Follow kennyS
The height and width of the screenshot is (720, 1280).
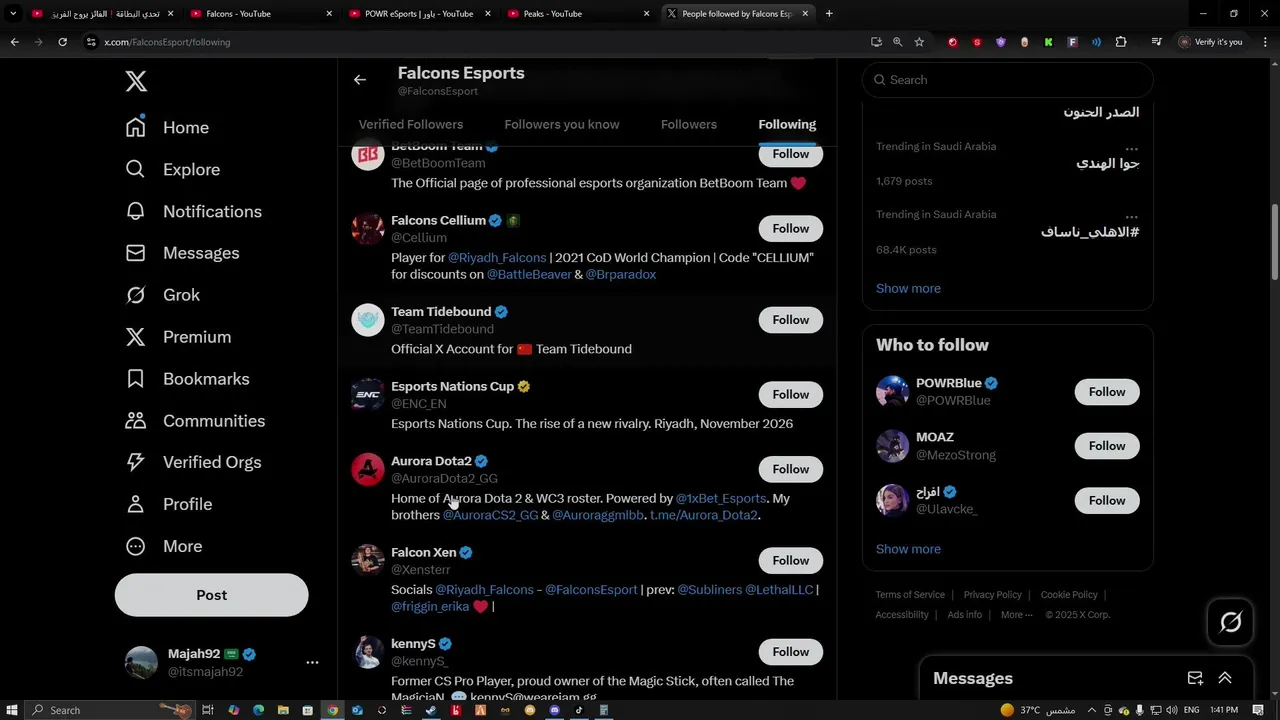coord(790,652)
